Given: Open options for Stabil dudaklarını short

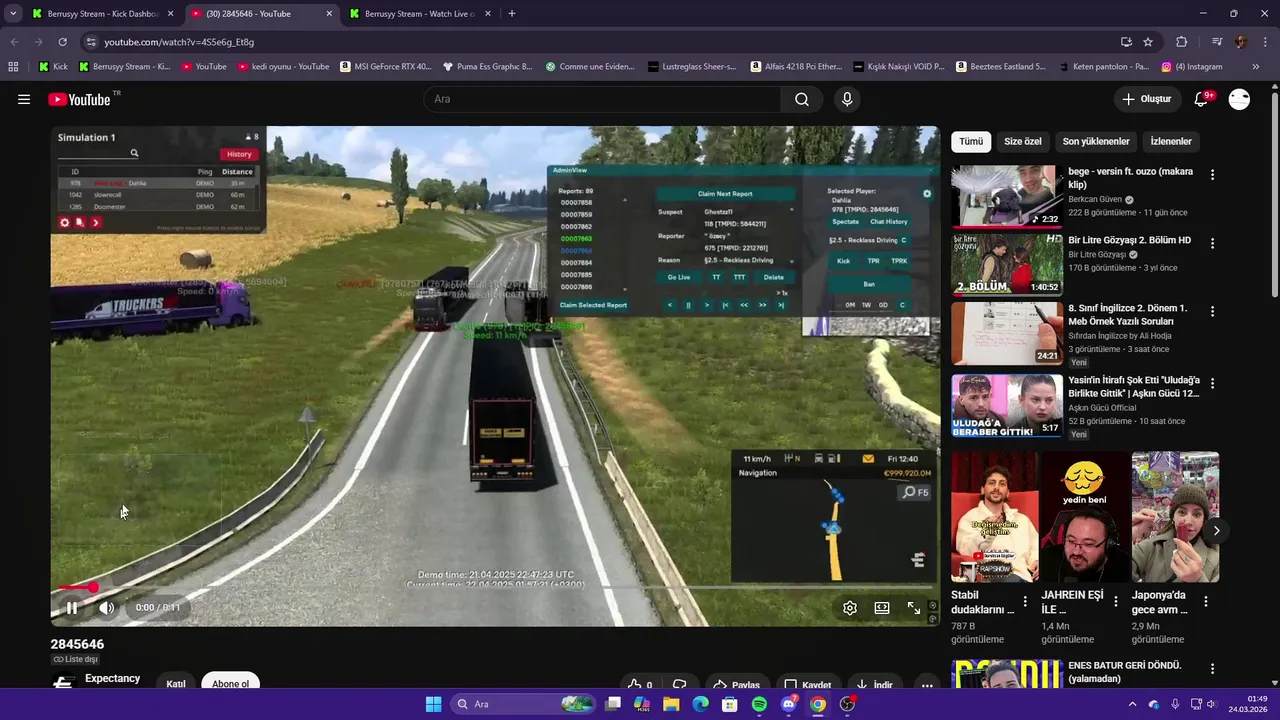Looking at the screenshot, I should [1025, 602].
